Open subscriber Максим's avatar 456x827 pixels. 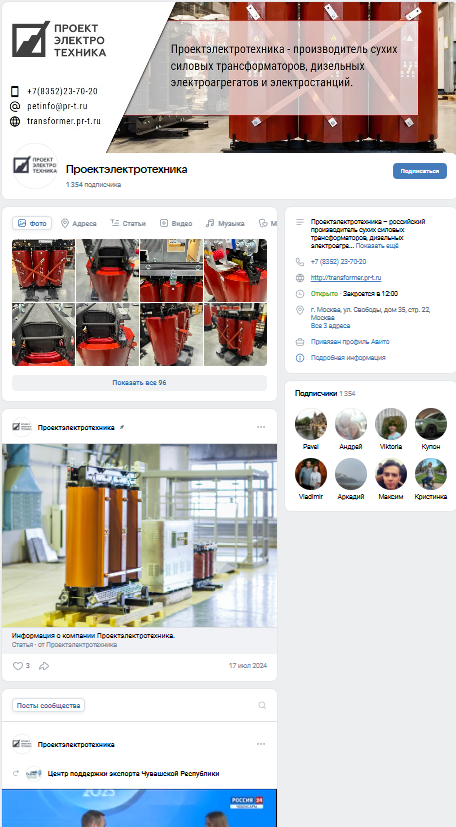point(391,474)
